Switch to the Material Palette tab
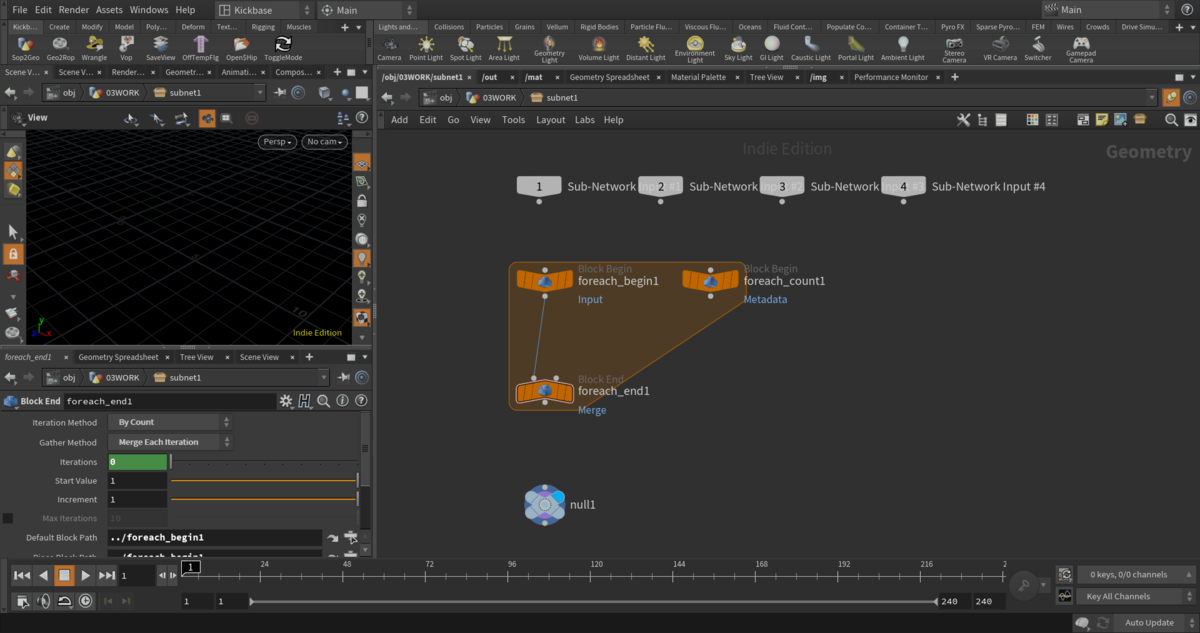1200x633 pixels. click(x=698, y=77)
